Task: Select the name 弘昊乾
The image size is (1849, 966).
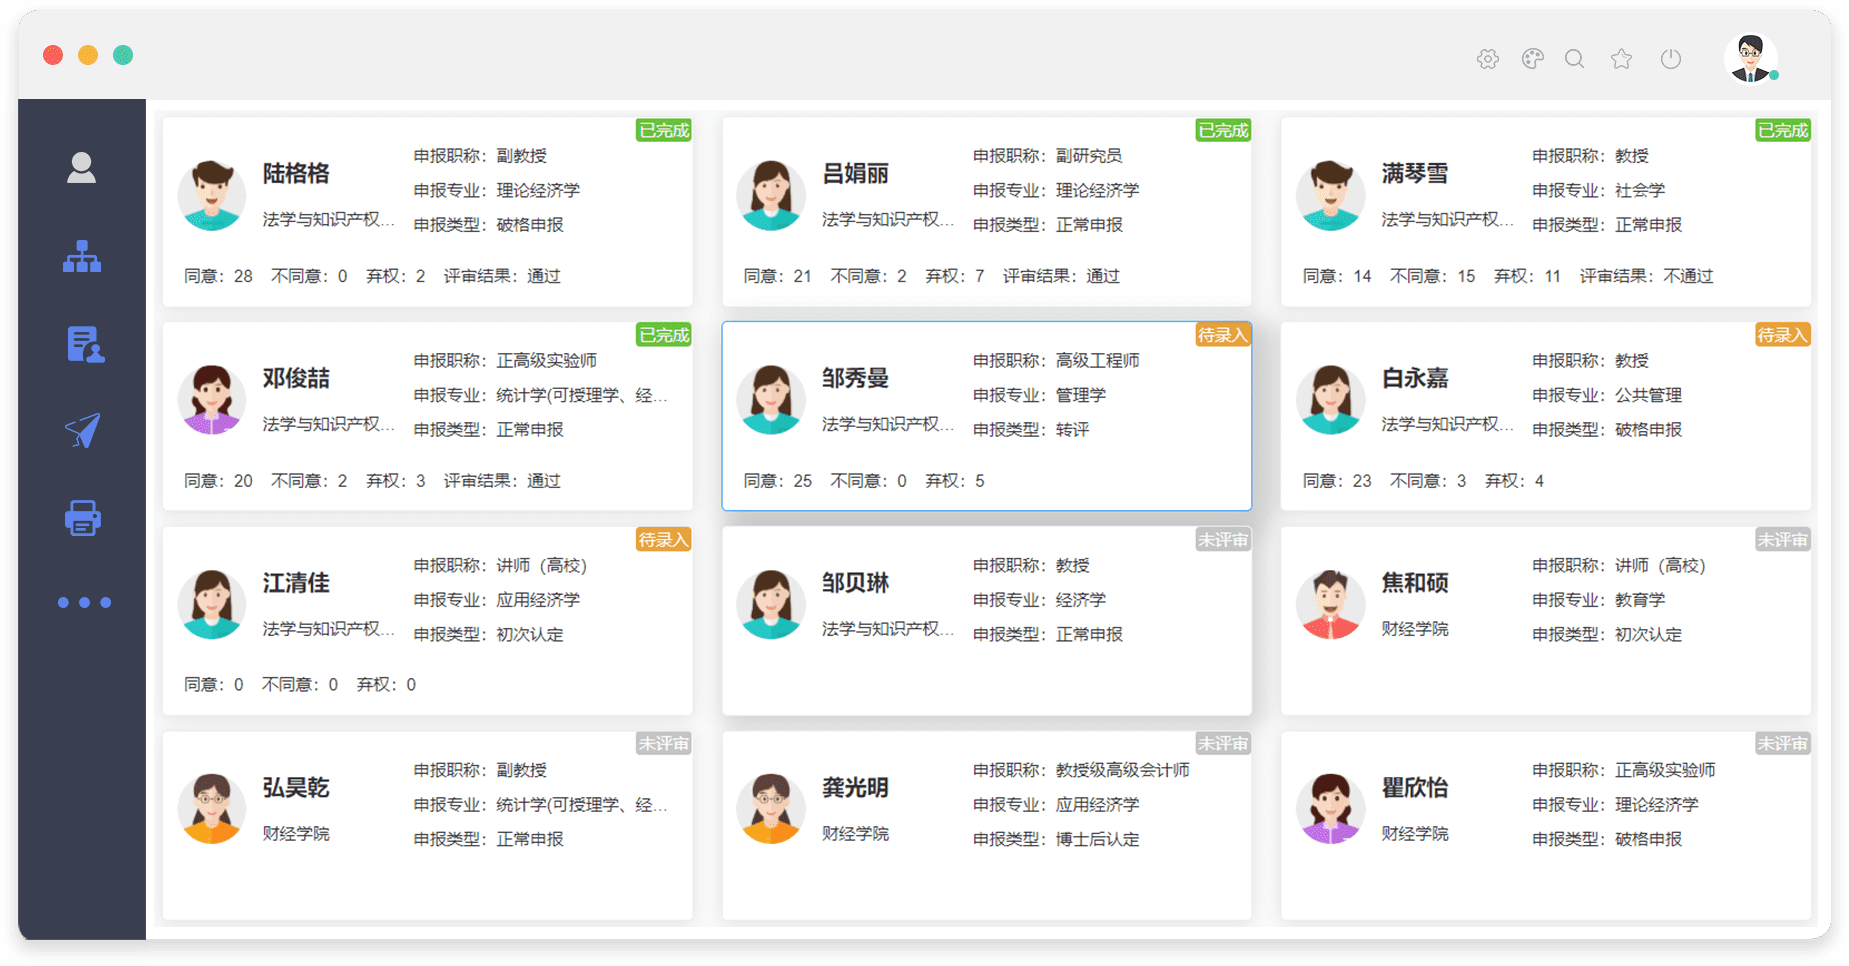Action: coord(296,787)
